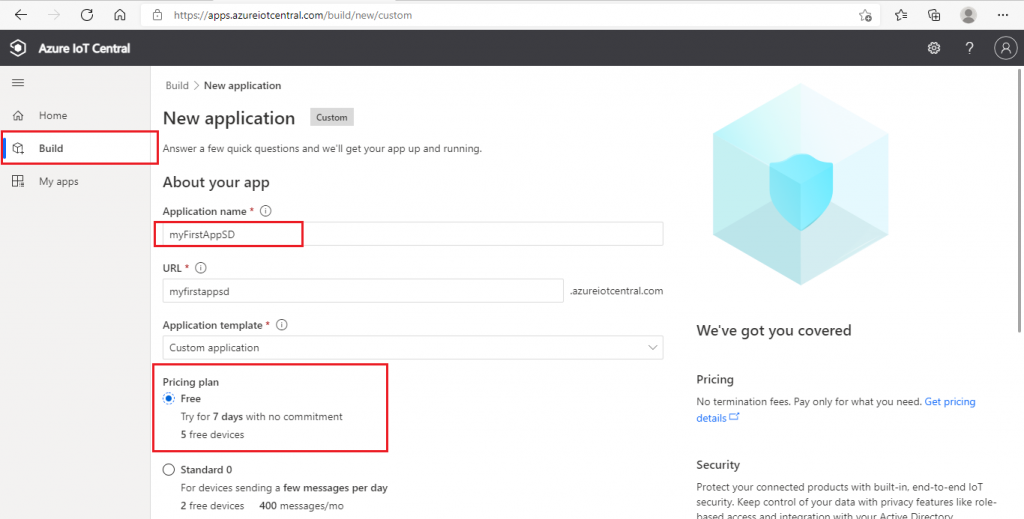Screen dimensions: 1024x519
Task: Click the URL text field
Action: pos(363,291)
